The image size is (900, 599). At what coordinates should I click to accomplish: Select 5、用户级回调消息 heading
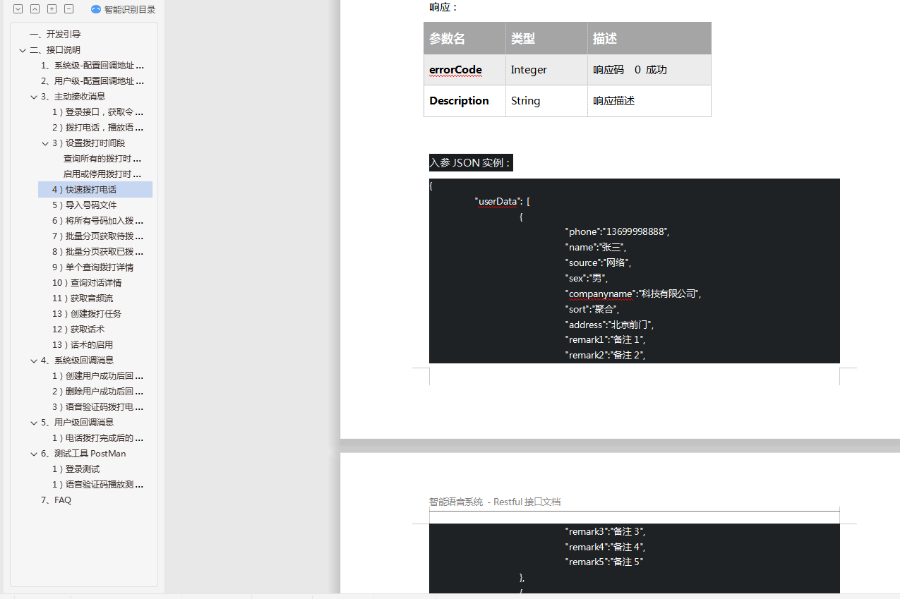[x=77, y=422]
